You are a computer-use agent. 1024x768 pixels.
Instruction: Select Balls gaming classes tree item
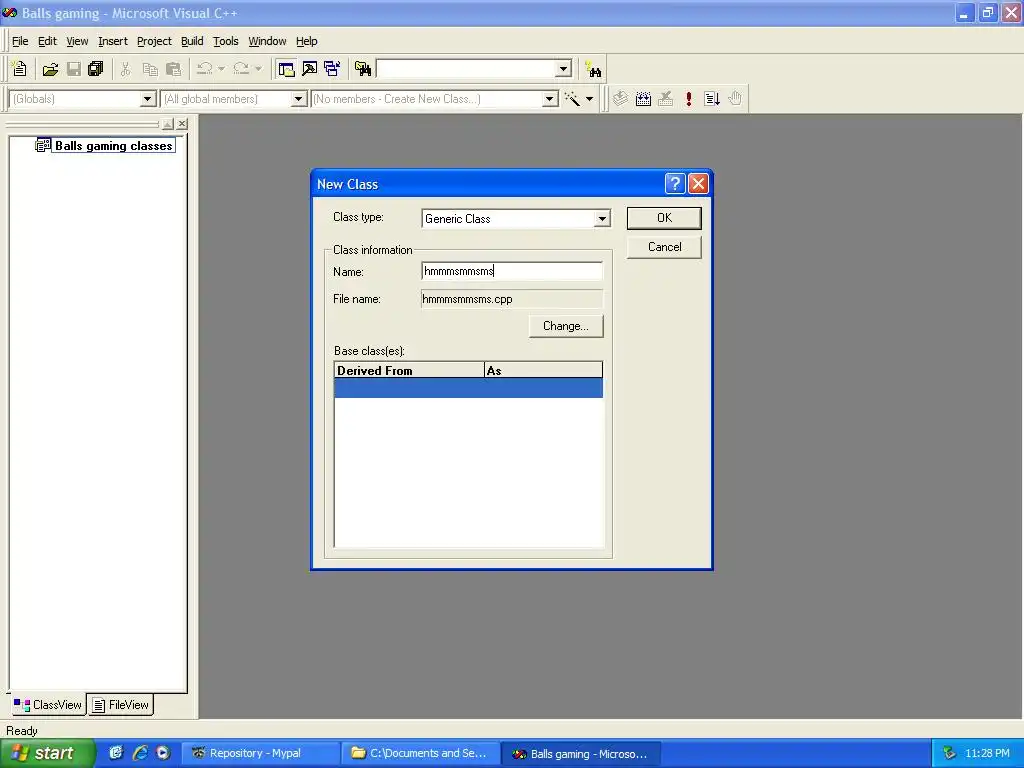coord(114,146)
